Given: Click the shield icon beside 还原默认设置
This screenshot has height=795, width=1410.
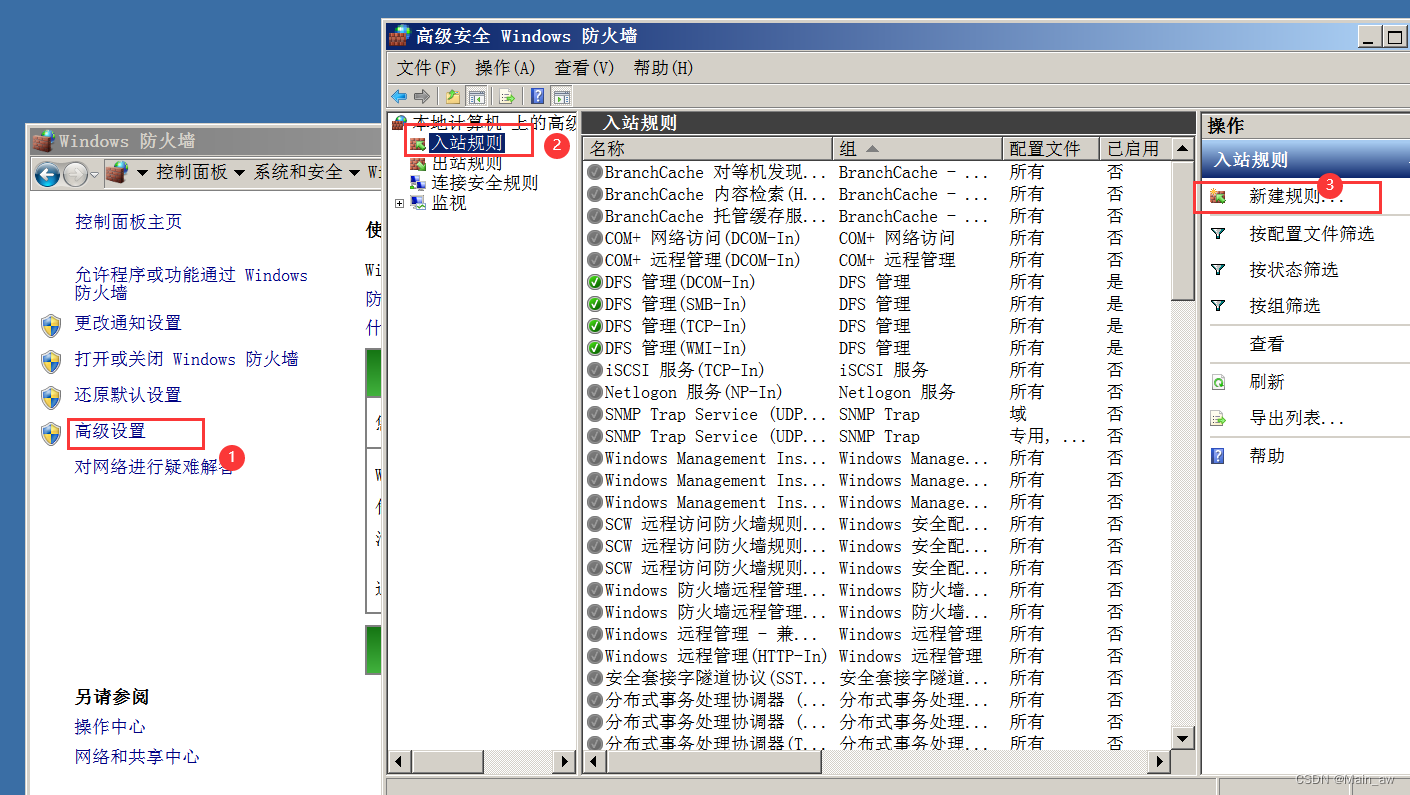Looking at the screenshot, I should click(51, 398).
